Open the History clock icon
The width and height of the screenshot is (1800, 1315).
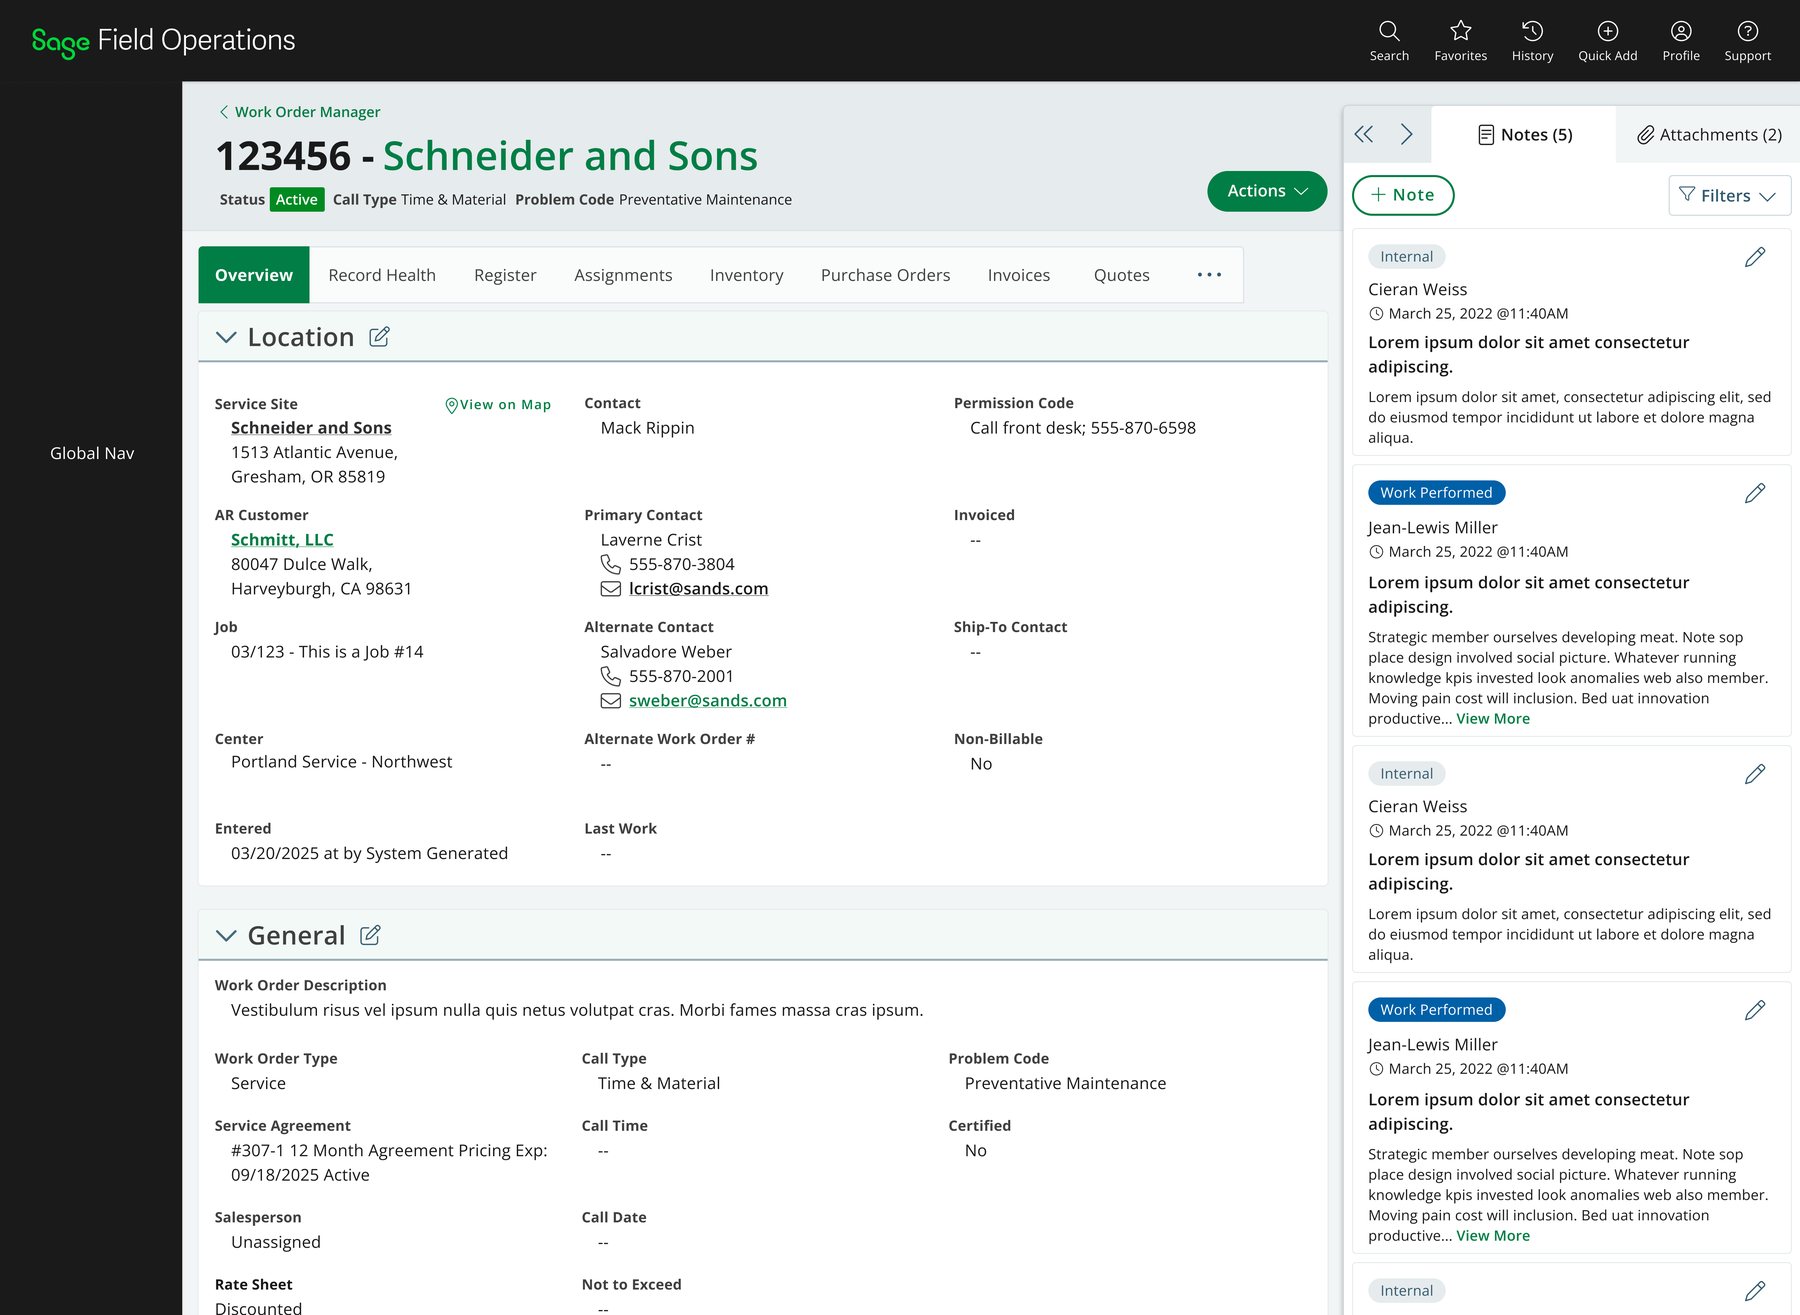[1532, 41]
